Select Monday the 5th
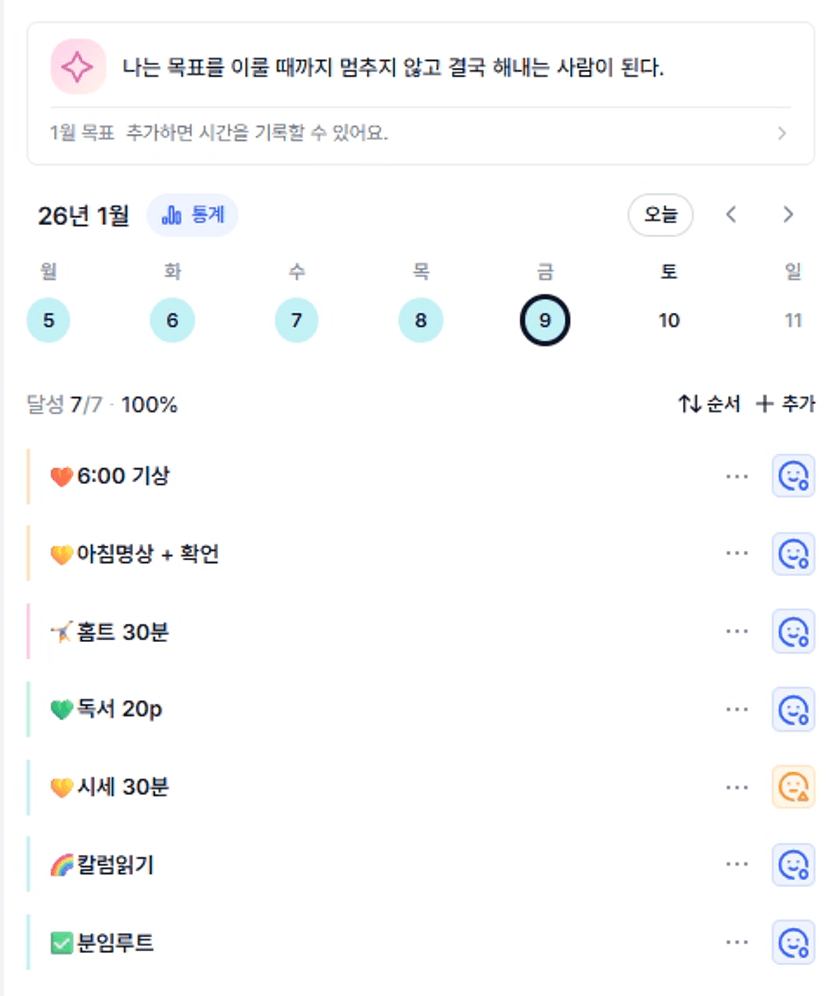 click(x=49, y=321)
